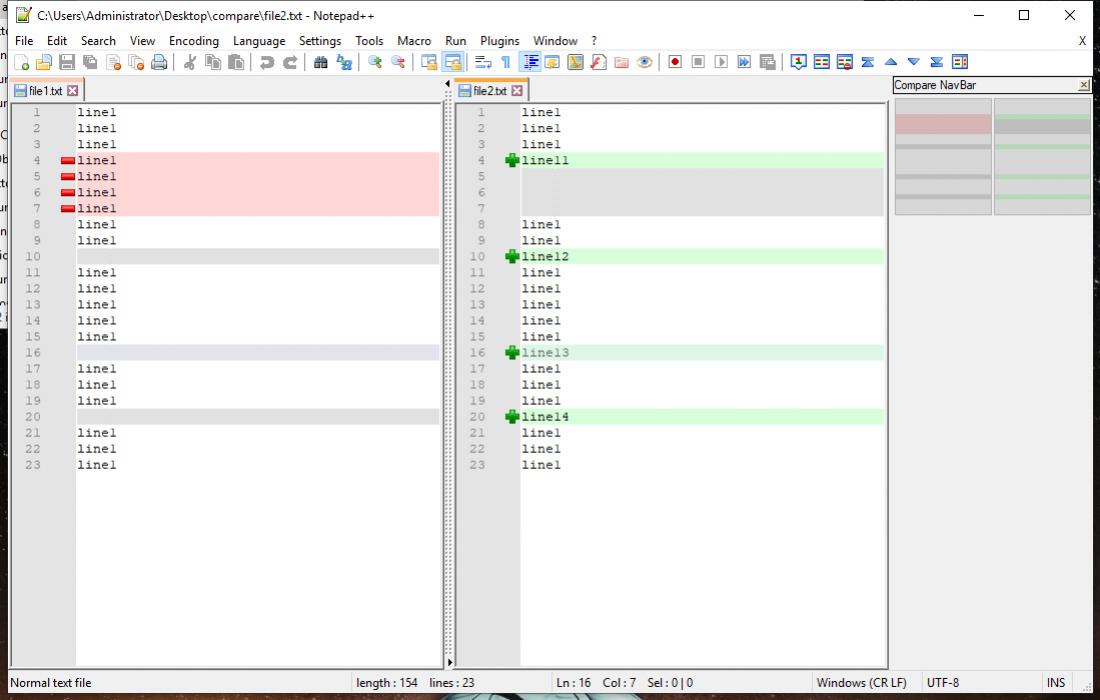Open Folder as Workspace icon
This screenshot has width=1100, height=700.
[x=621, y=62]
